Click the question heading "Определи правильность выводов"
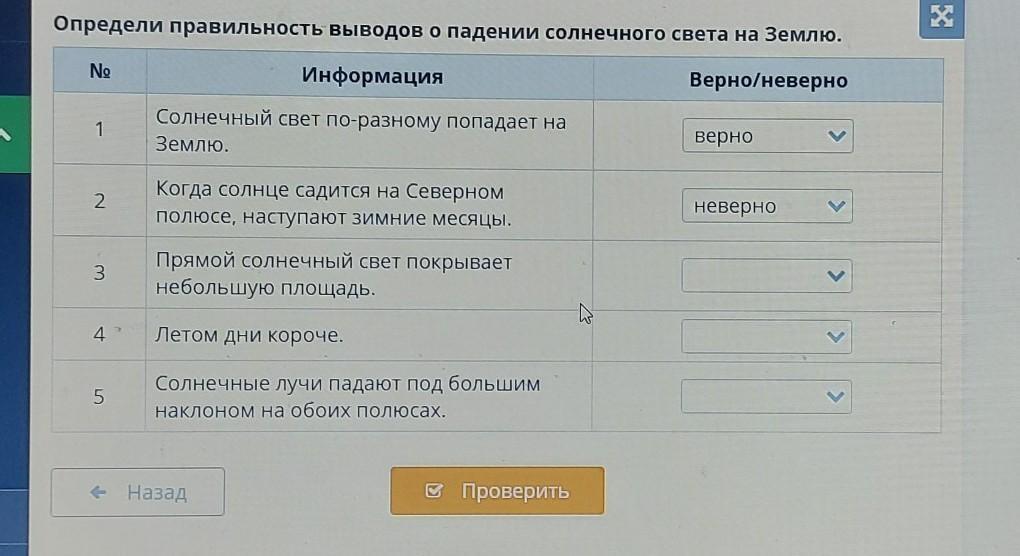Screen dimensions: 1020x556 pyautogui.click(x=448, y=31)
